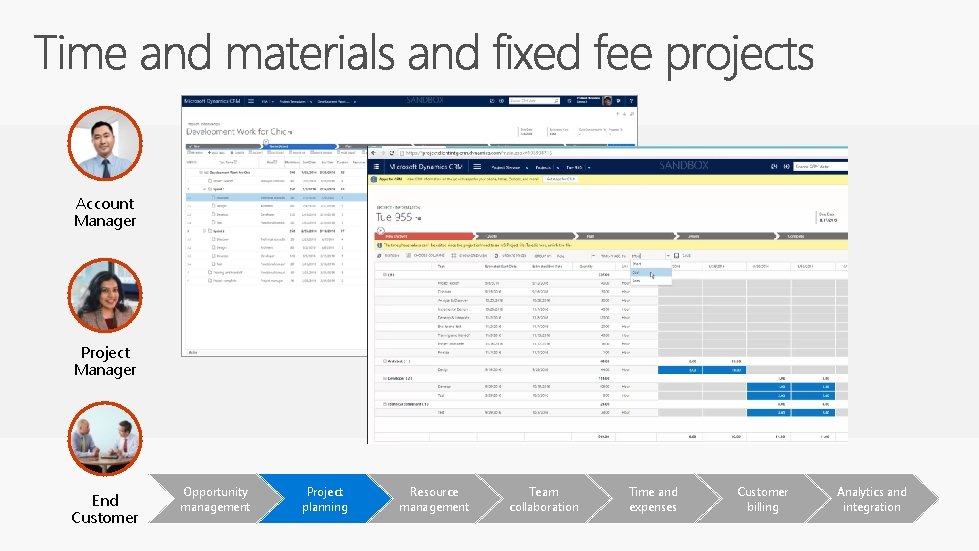Select the Project planning stage arrow
This screenshot has height=551, width=979.
coord(325,499)
